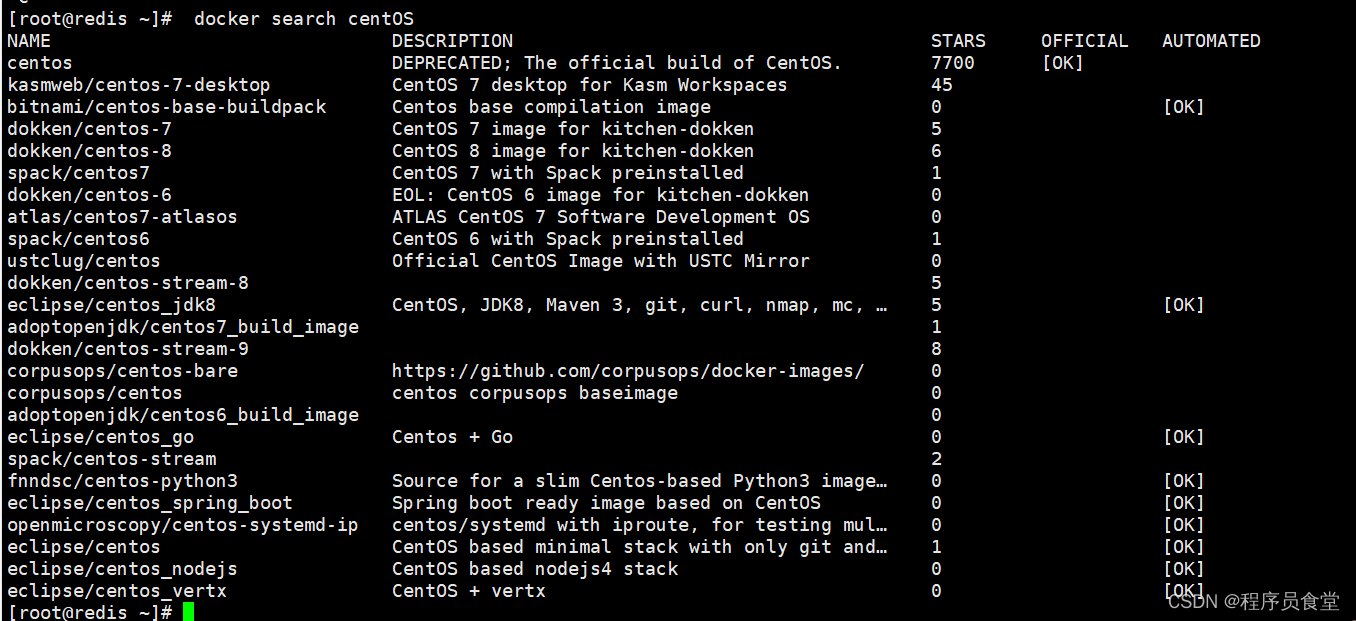
Task: Select 'spack/centos7' image name
Action: point(79,173)
